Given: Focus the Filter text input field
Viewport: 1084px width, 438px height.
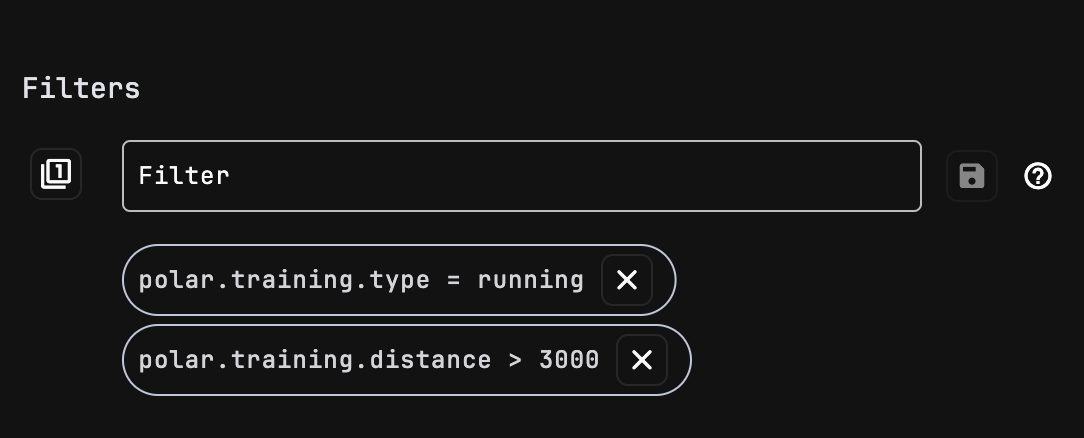Looking at the screenshot, I should coord(522,176).
